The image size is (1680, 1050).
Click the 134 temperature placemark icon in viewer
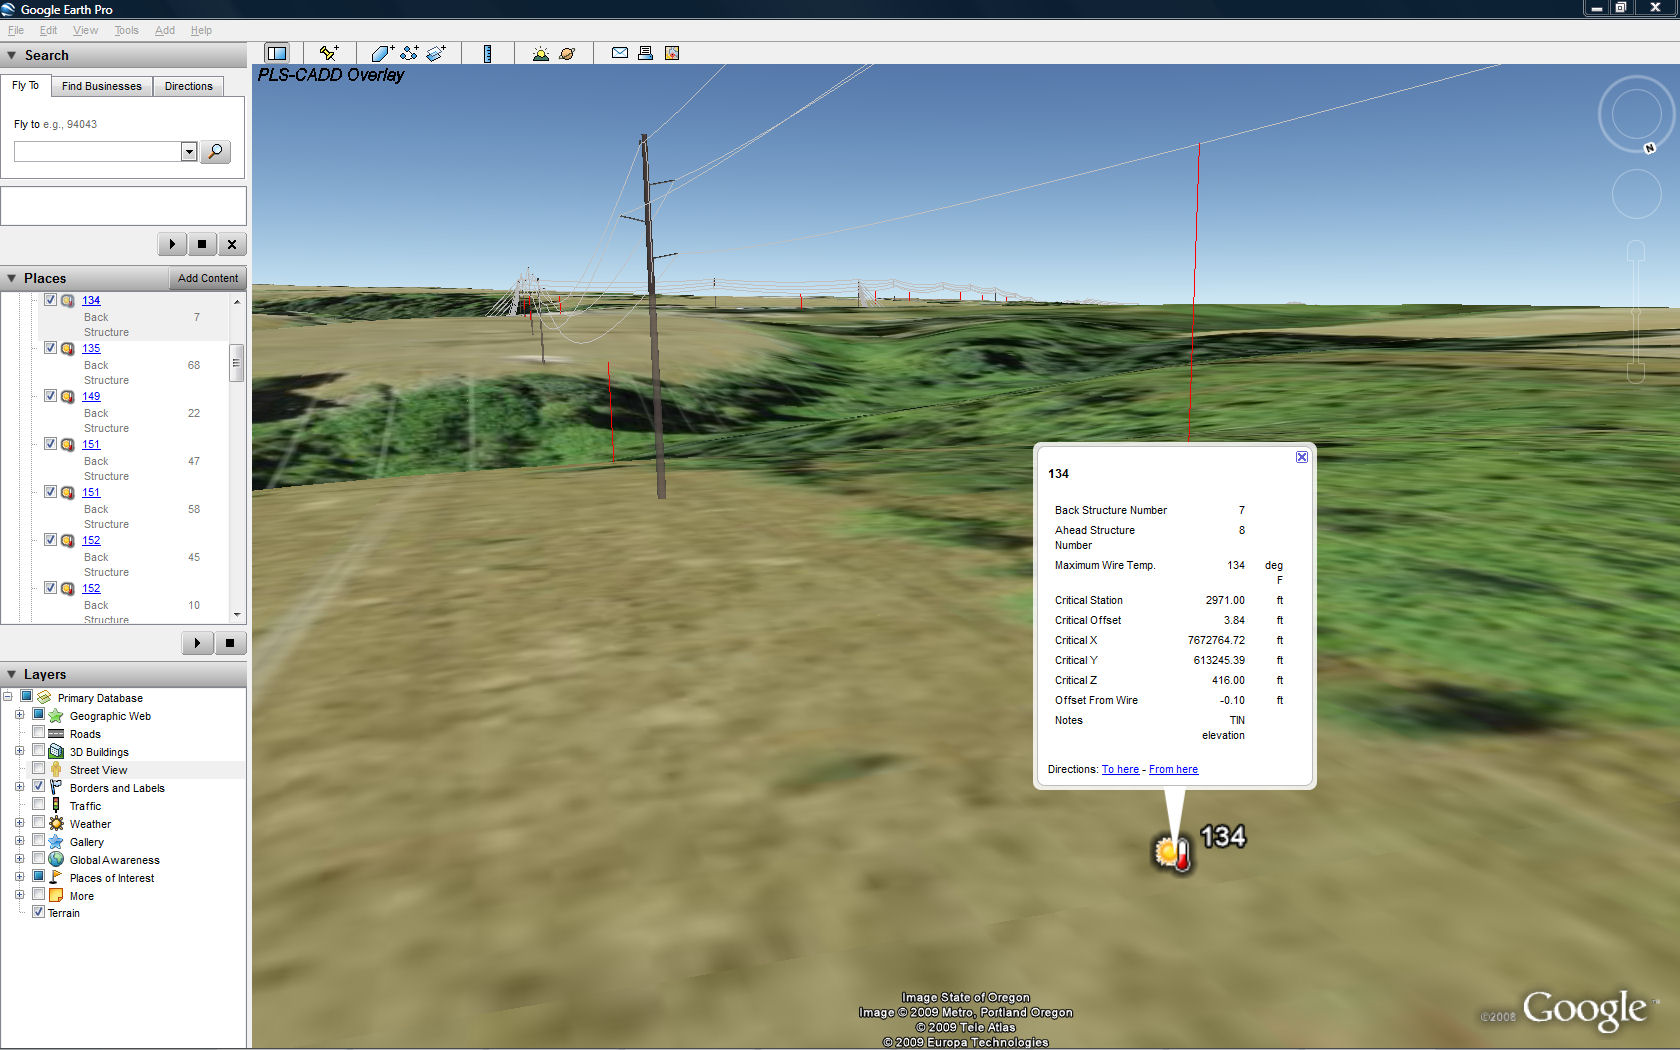tap(1173, 852)
